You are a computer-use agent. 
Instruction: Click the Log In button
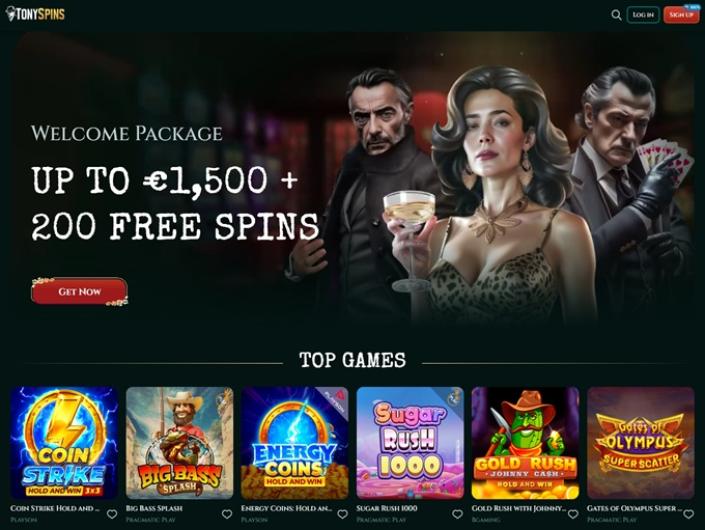pos(643,15)
